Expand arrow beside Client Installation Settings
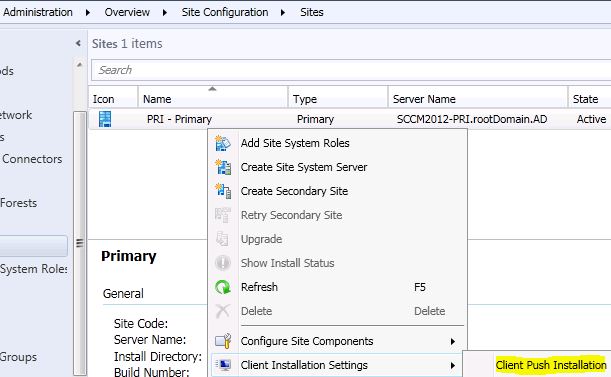This screenshot has height=377, width=611. click(x=452, y=366)
